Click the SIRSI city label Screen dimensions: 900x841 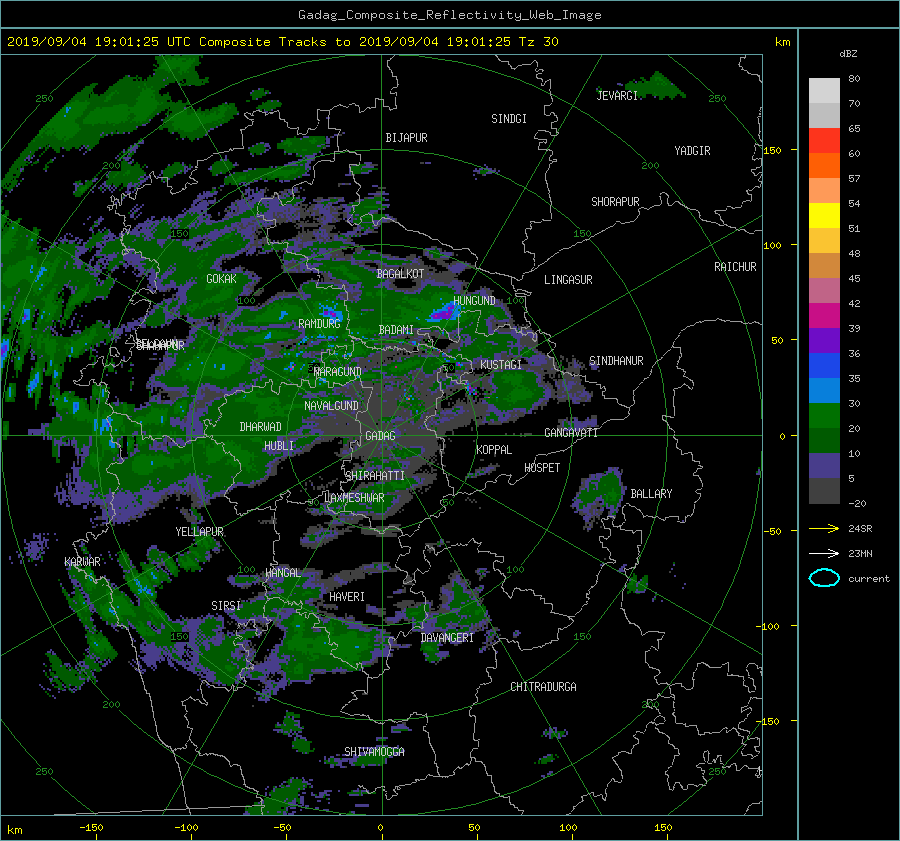pos(226,606)
